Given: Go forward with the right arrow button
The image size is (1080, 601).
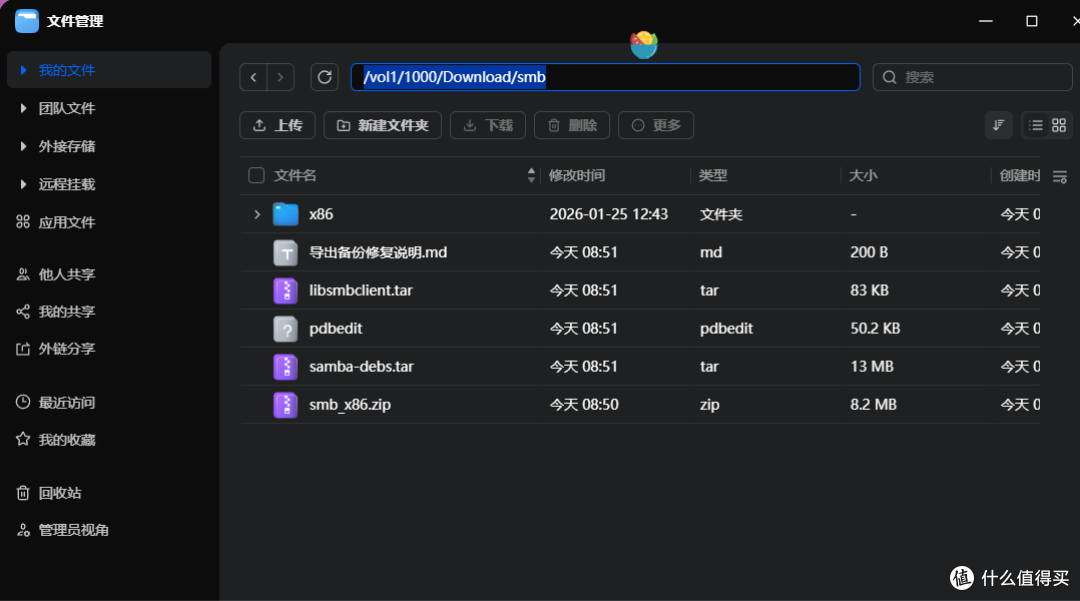Looking at the screenshot, I should point(280,77).
